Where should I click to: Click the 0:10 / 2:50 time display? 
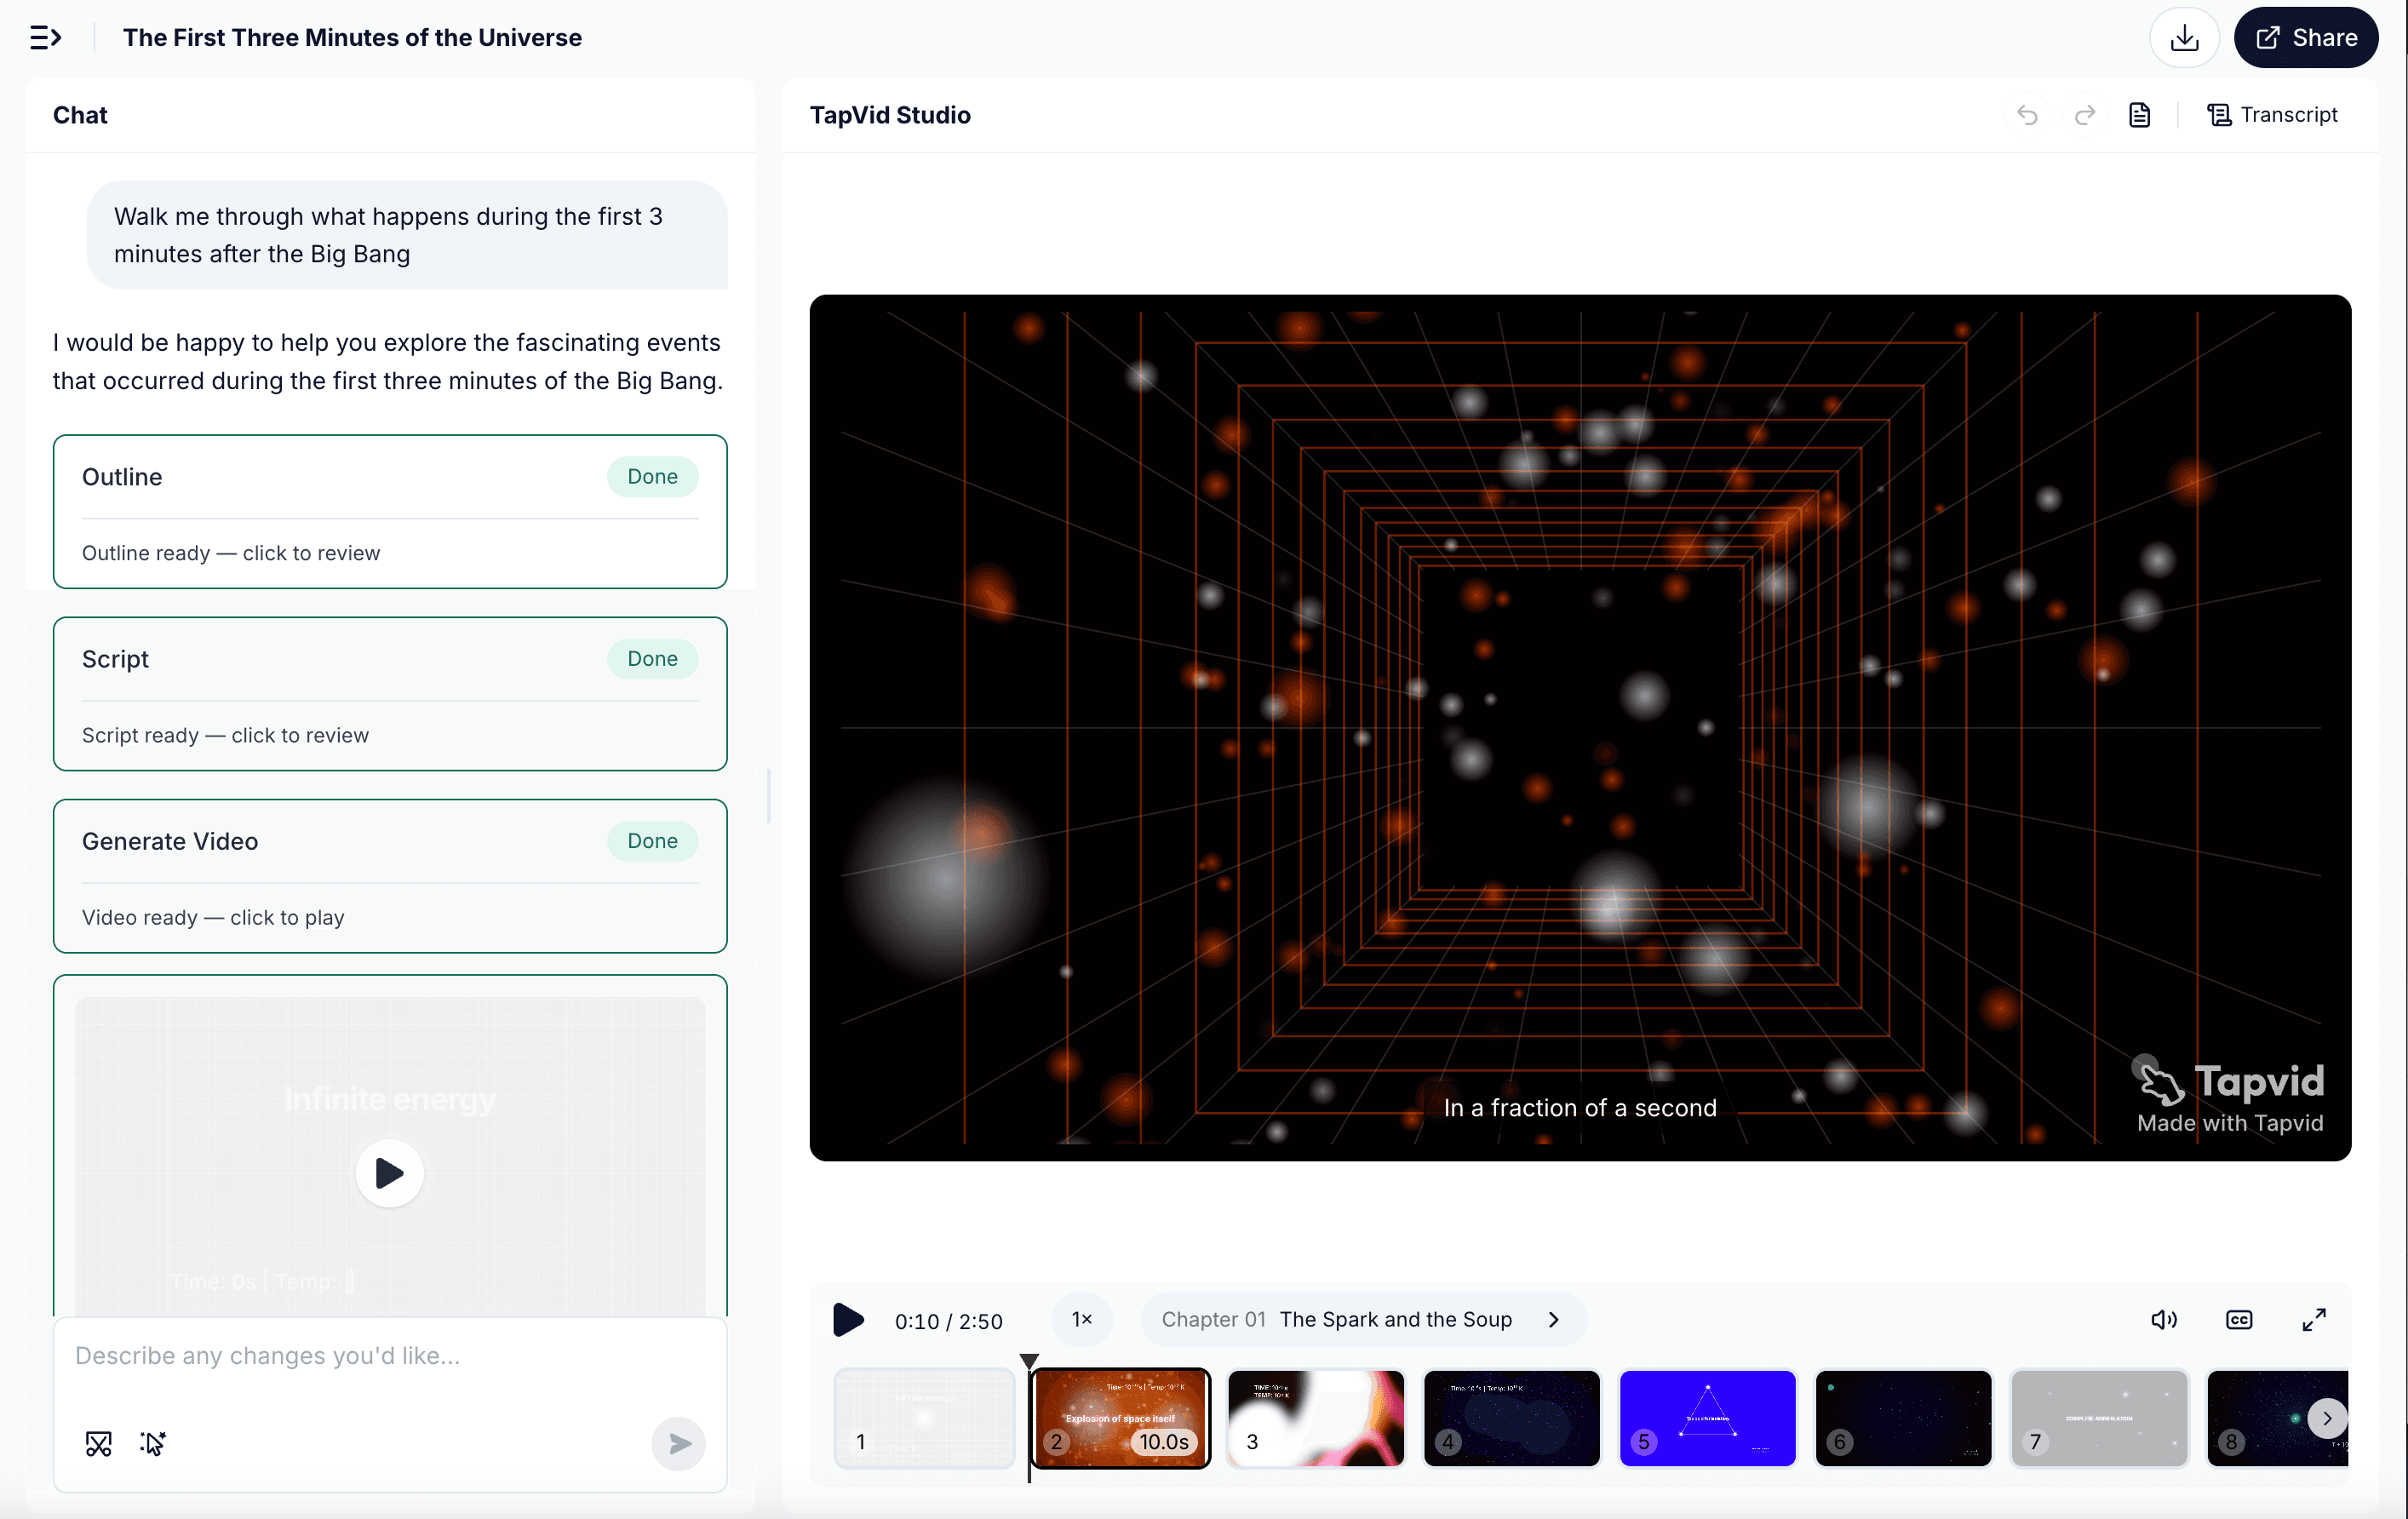tap(948, 1321)
